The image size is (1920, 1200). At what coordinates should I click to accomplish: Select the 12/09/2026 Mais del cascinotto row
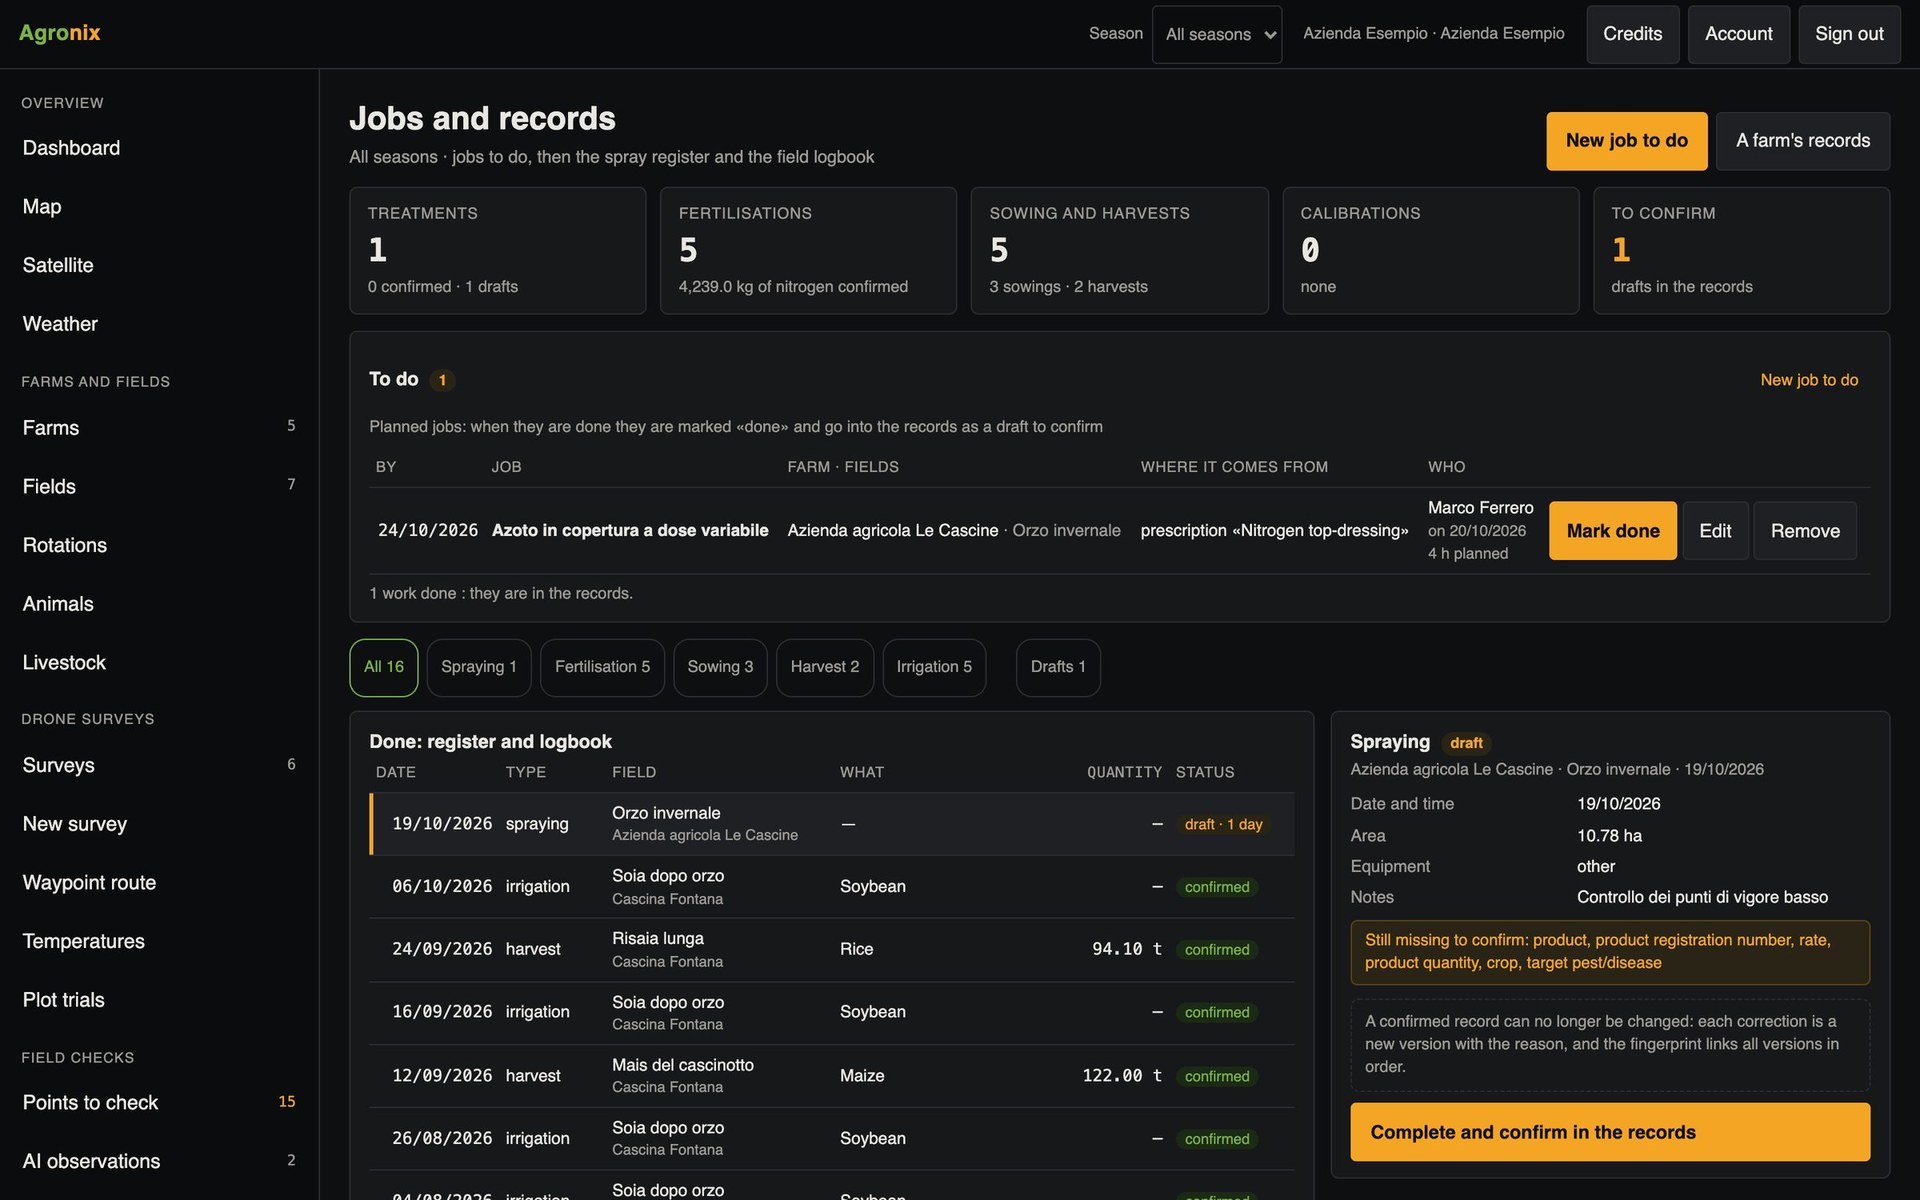click(x=832, y=1076)
